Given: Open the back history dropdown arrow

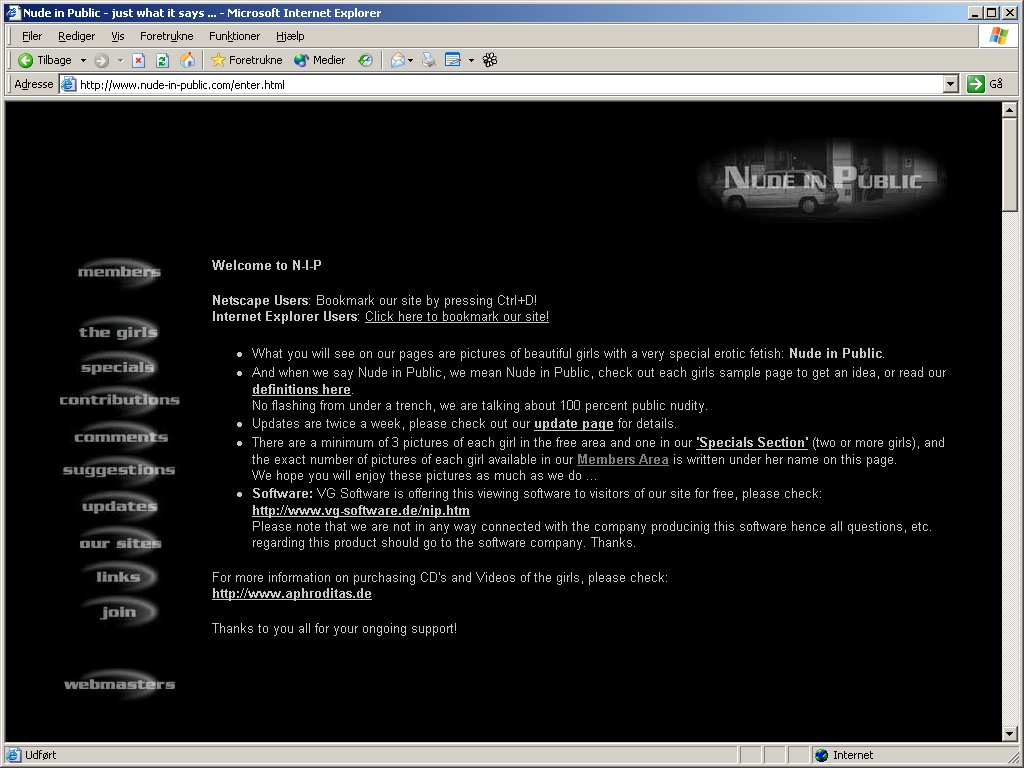Looking at the screenshot, I should [83, 60].
